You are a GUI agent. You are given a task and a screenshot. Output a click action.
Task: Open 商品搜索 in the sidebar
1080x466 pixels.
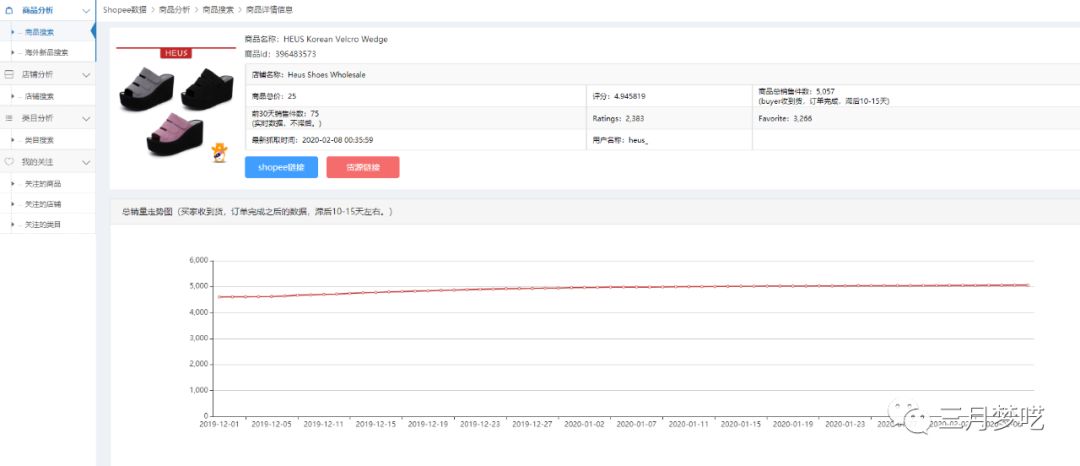pyautogui.click(x=40, y=32)
